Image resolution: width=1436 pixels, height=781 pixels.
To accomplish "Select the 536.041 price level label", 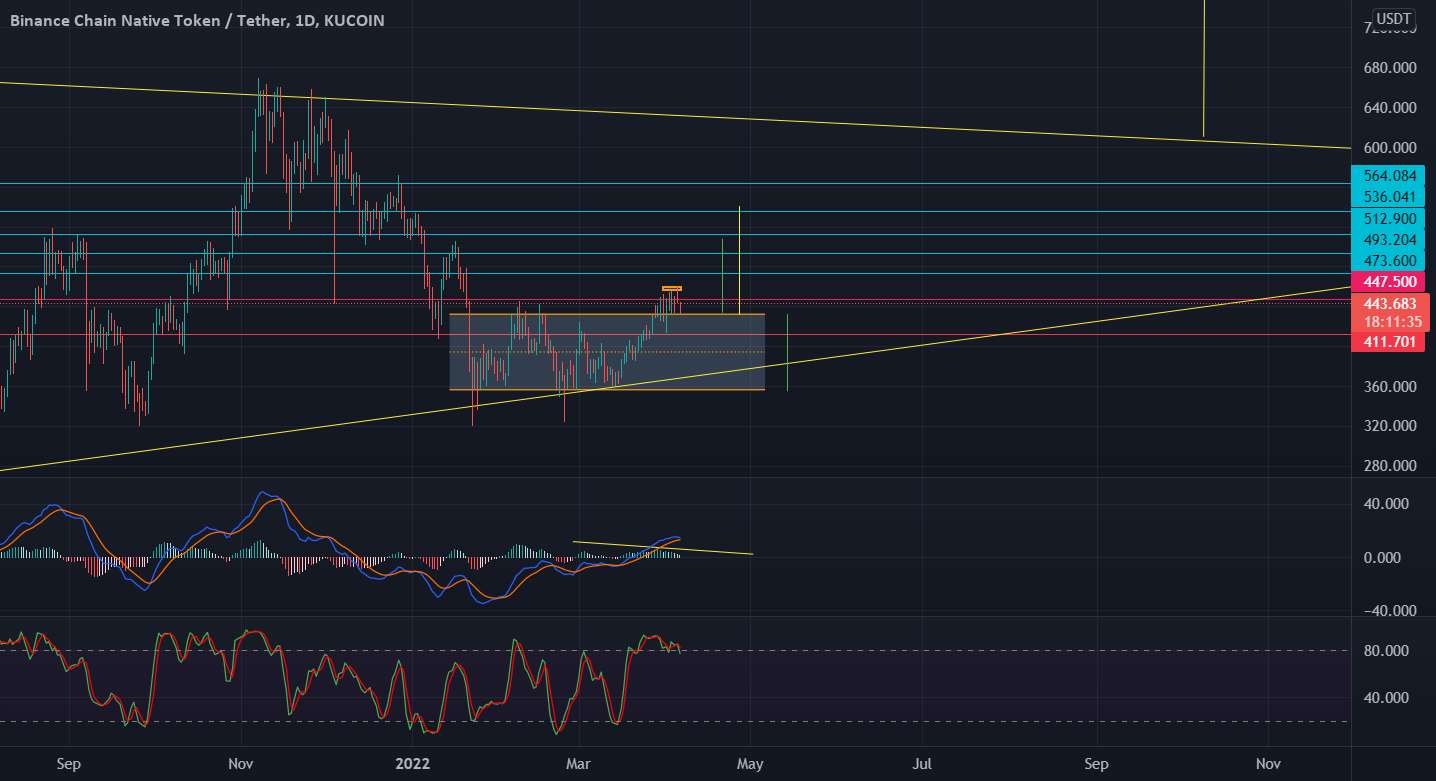I will coord(1390,197).
